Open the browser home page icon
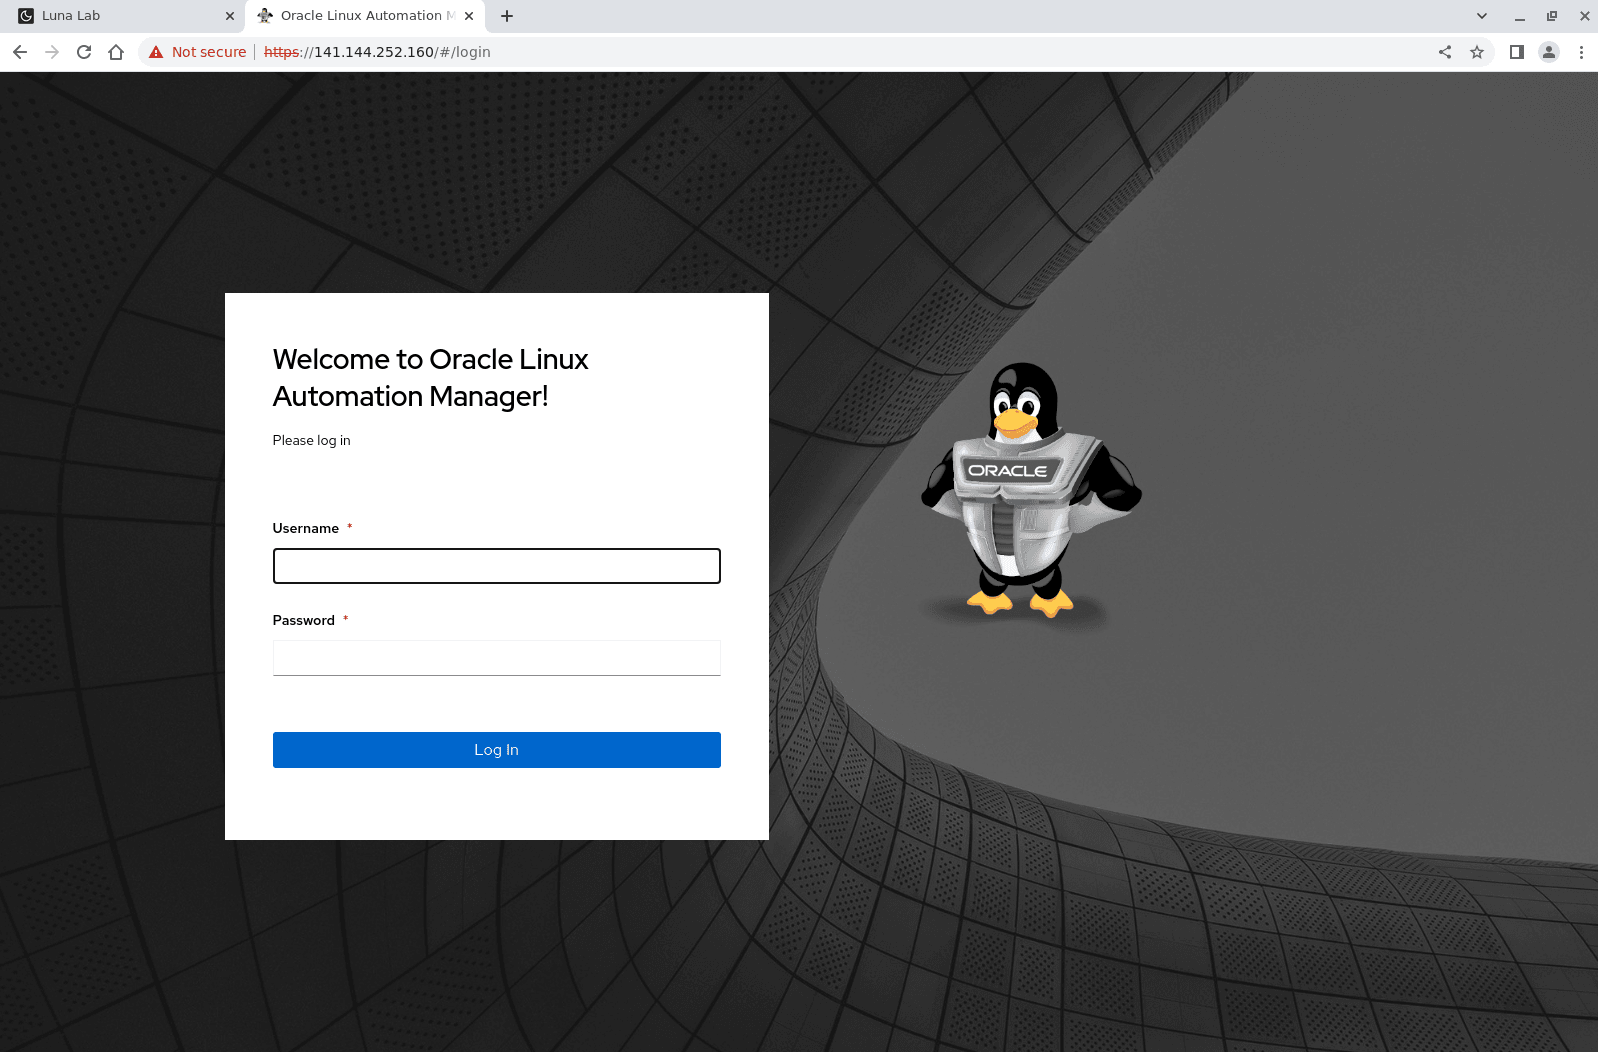 [116, 52]
